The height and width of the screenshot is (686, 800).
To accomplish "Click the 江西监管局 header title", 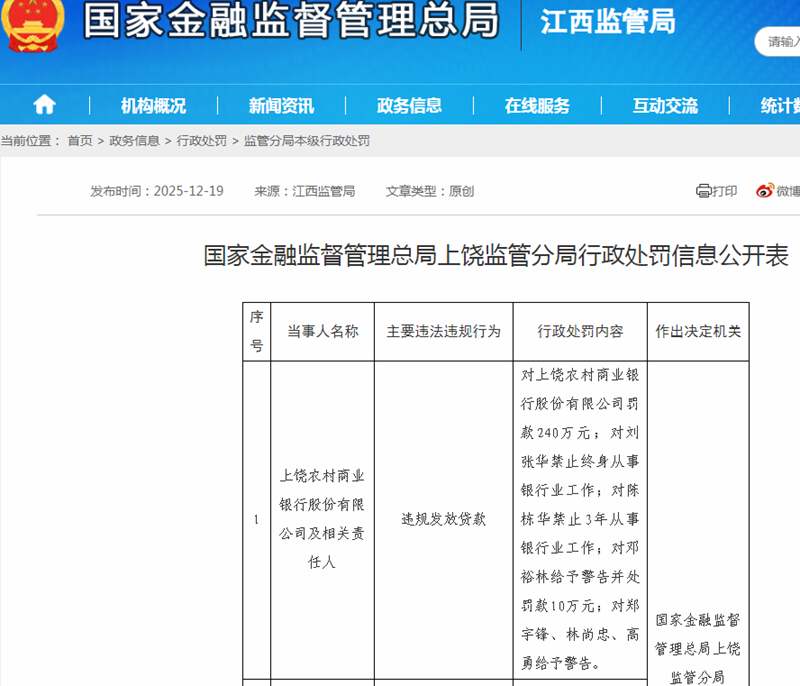I will click(x=607, y=22).
